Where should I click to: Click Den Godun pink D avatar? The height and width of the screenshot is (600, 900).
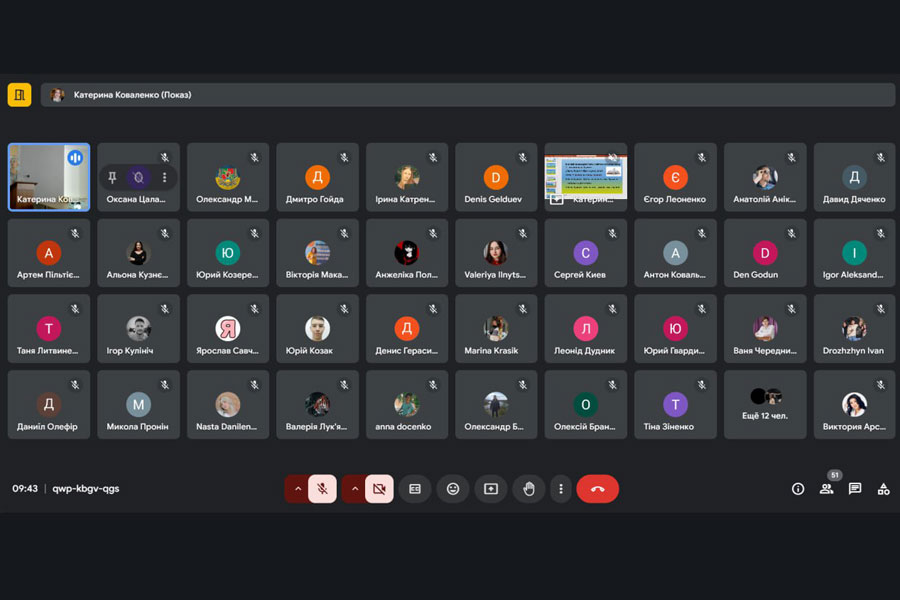[765, 253]
